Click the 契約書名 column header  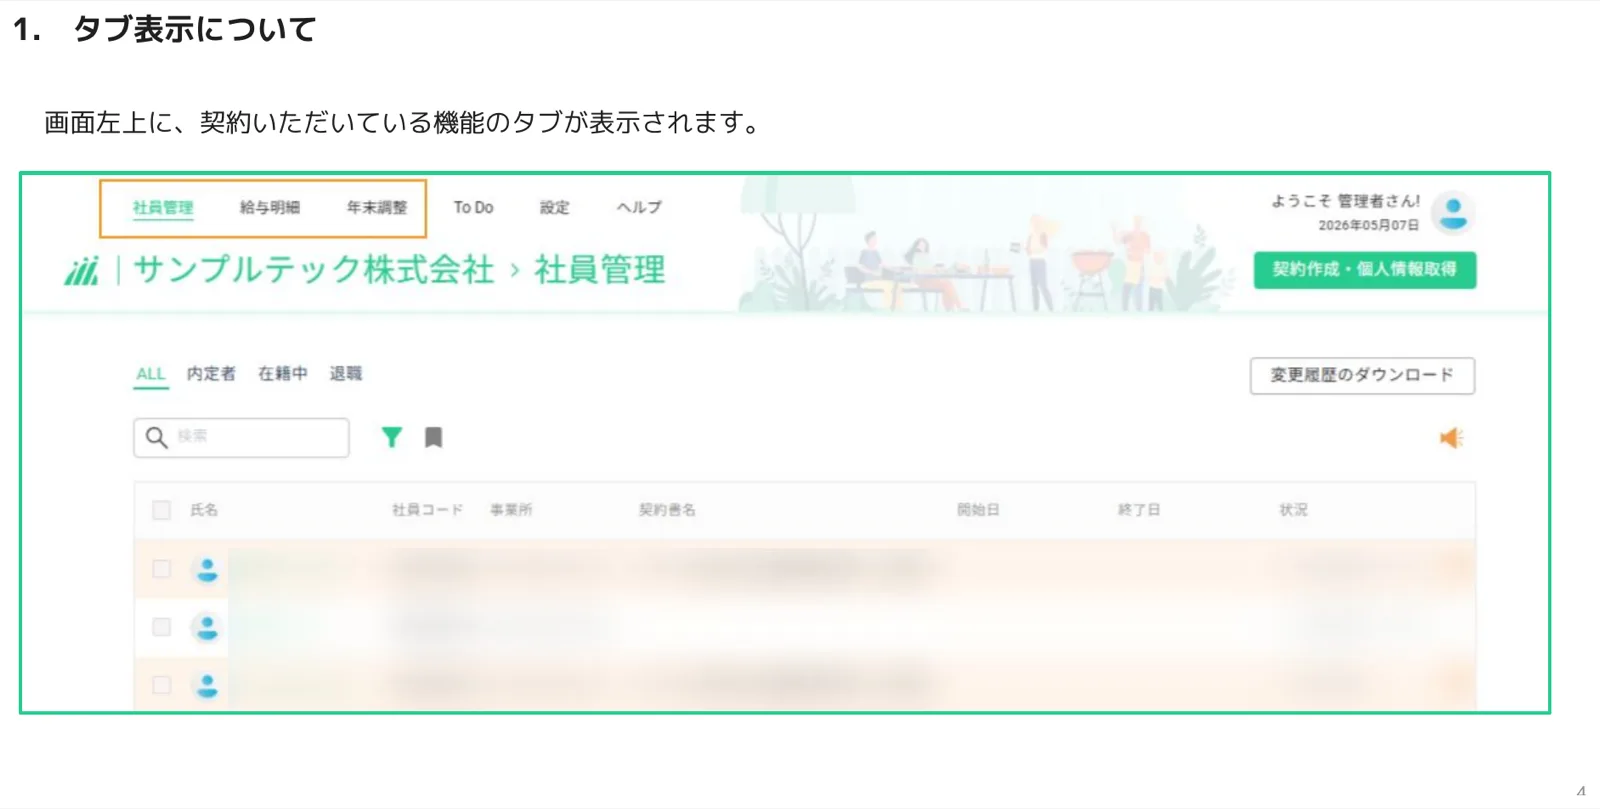tap(667, 510)
